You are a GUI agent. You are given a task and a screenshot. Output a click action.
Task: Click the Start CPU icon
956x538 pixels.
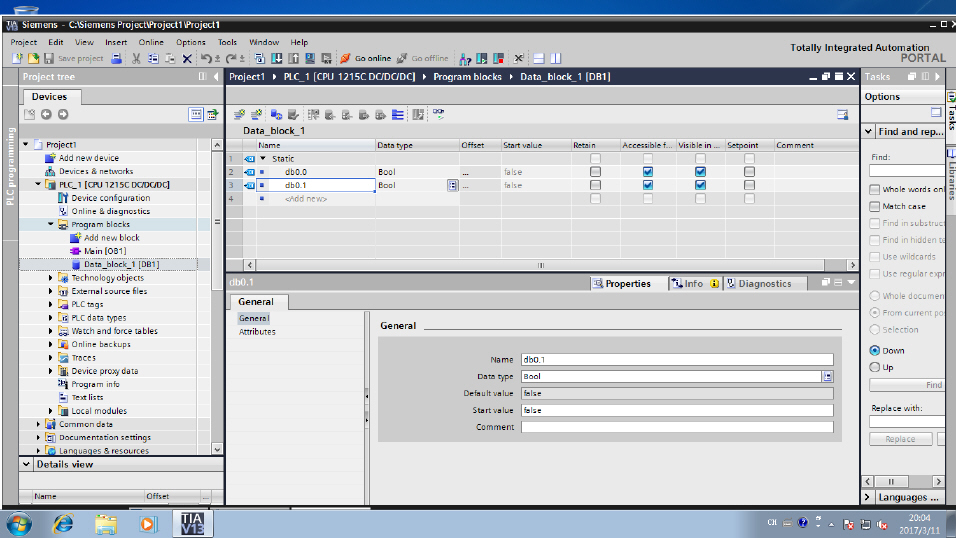click(x=482, y=59)
